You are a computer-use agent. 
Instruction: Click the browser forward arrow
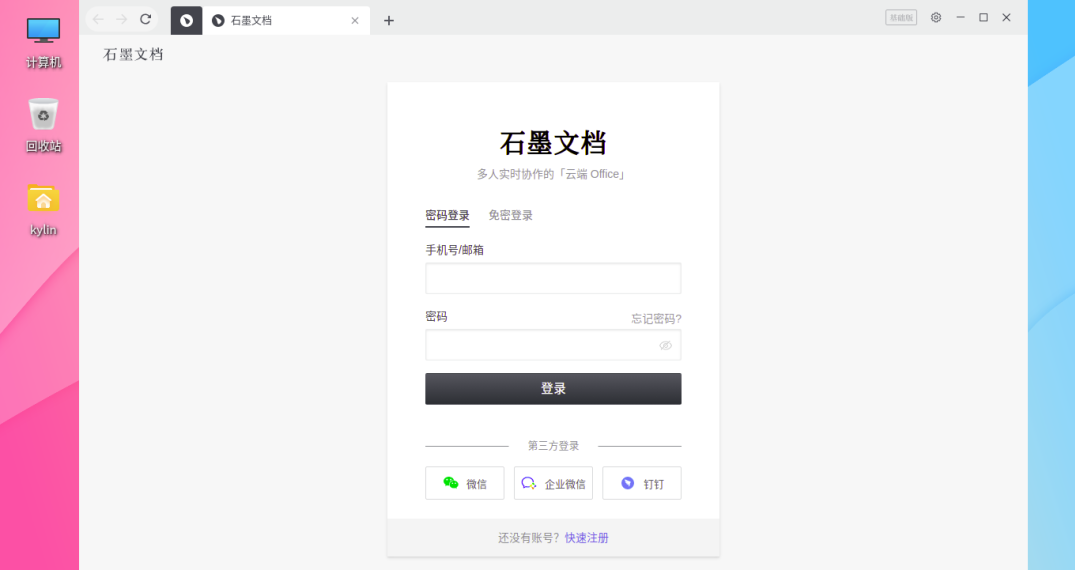pyautogui.click(x=121, y=19)
